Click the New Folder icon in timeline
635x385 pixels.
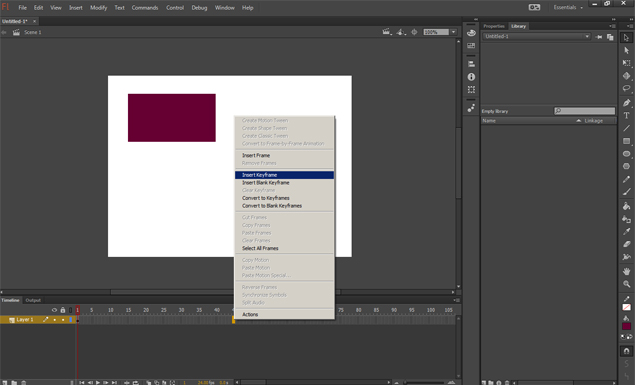(x=14, y=382)
